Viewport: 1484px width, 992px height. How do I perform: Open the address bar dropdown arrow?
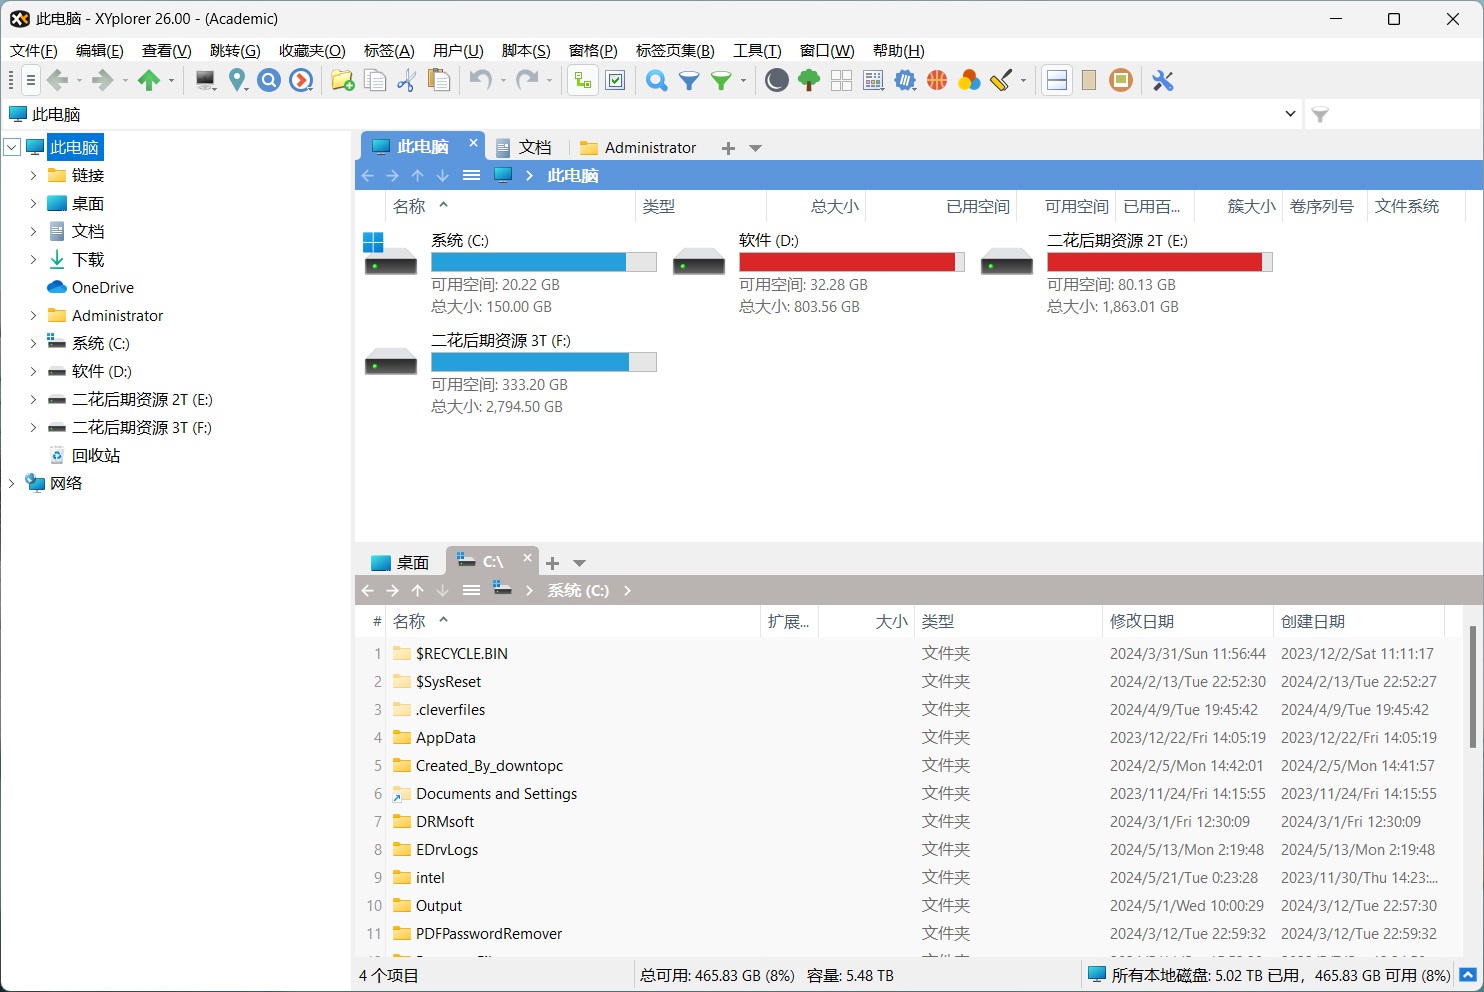click(1289, 114)
